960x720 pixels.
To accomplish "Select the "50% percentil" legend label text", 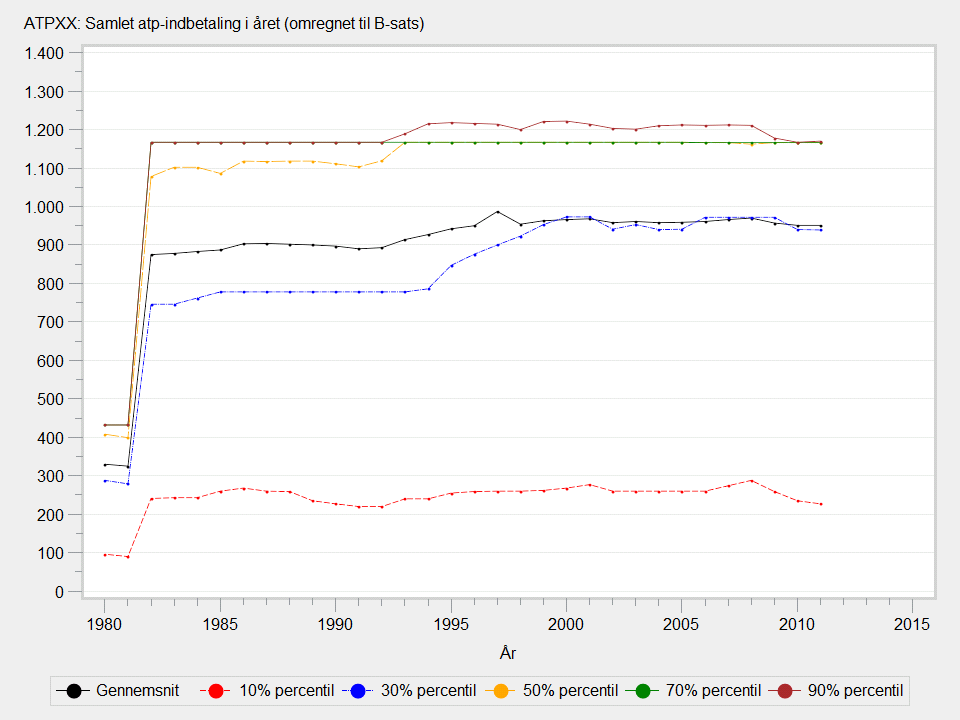I will click(568, 691).
